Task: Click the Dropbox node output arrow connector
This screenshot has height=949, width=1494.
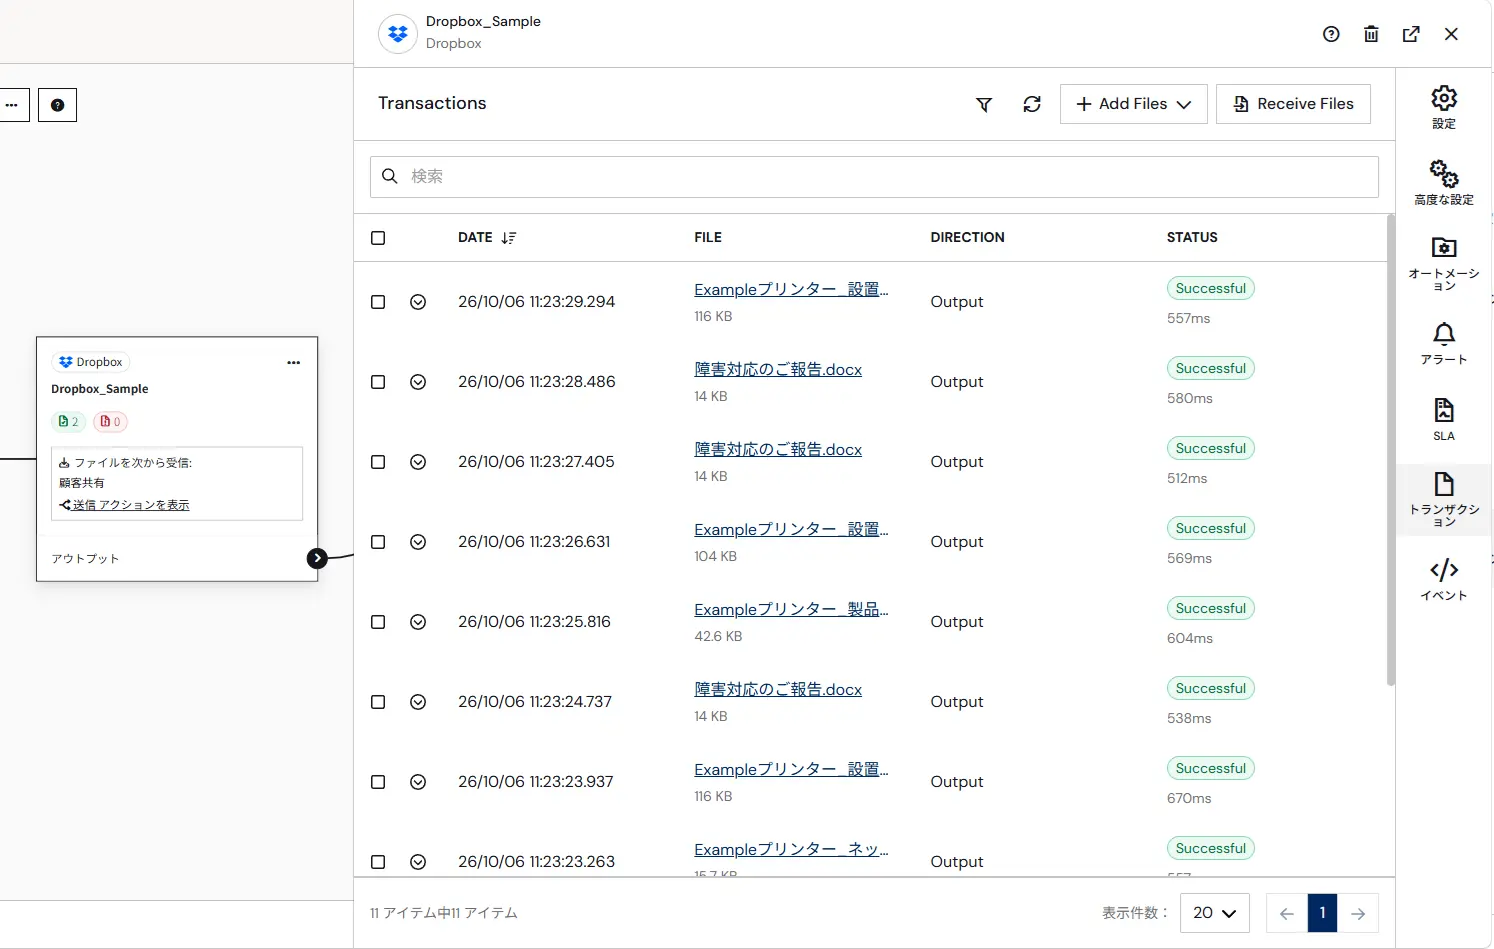Action: point(317,558)
